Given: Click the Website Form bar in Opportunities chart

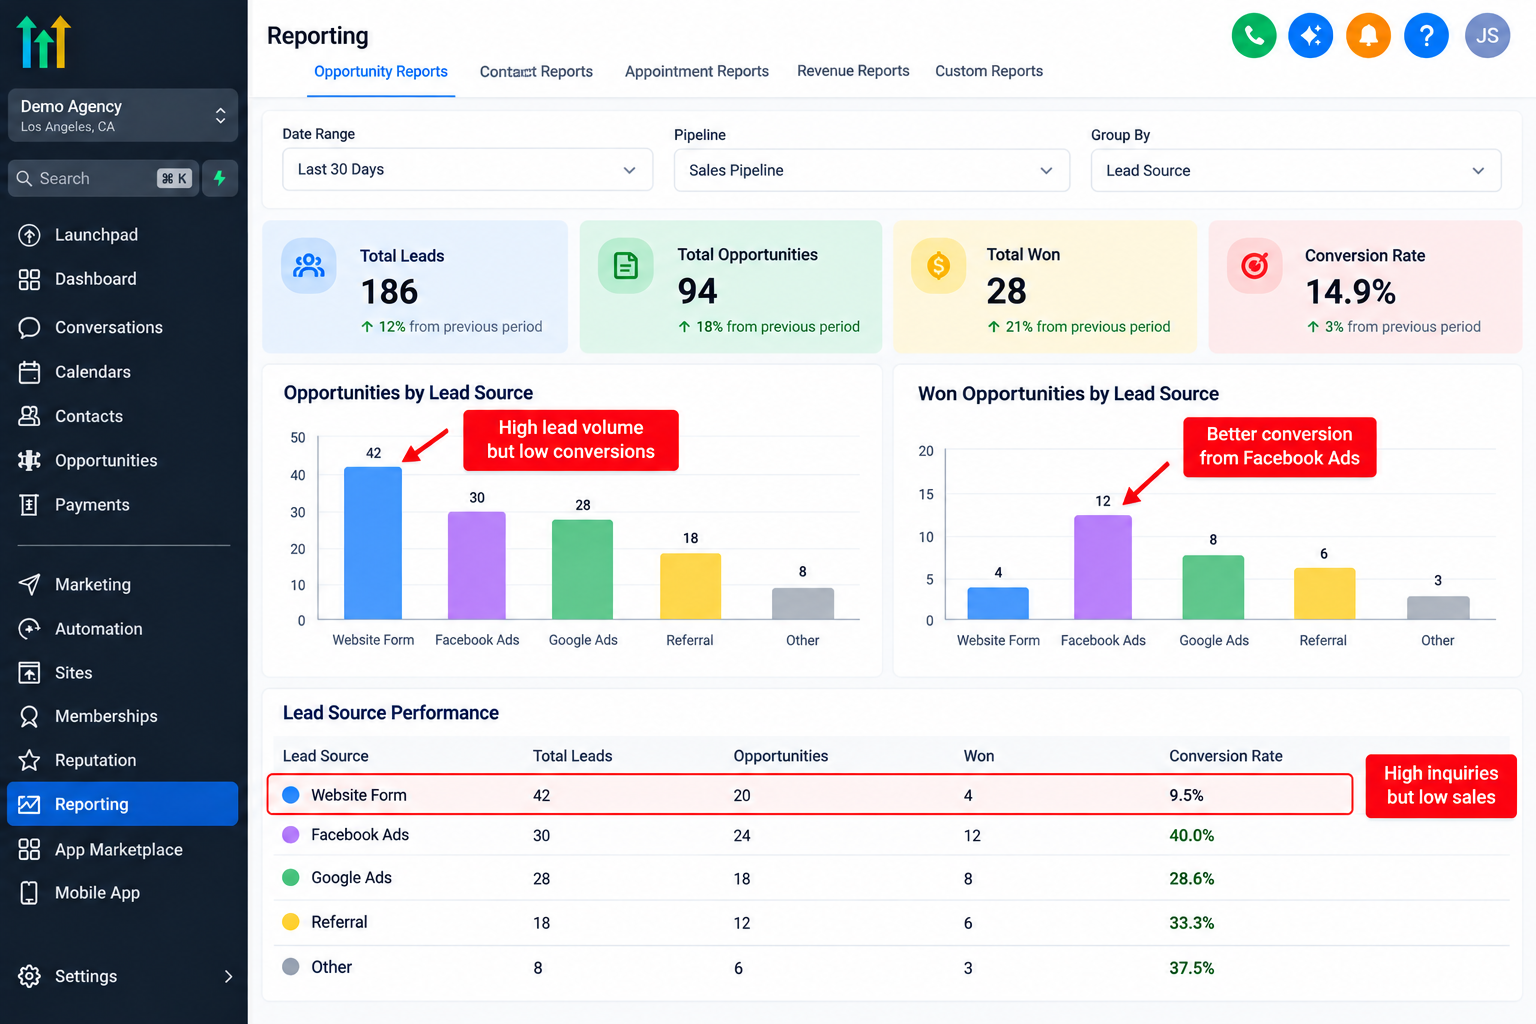Looking at the screenshot, I should pyautogui.click(x=373, y=543).
